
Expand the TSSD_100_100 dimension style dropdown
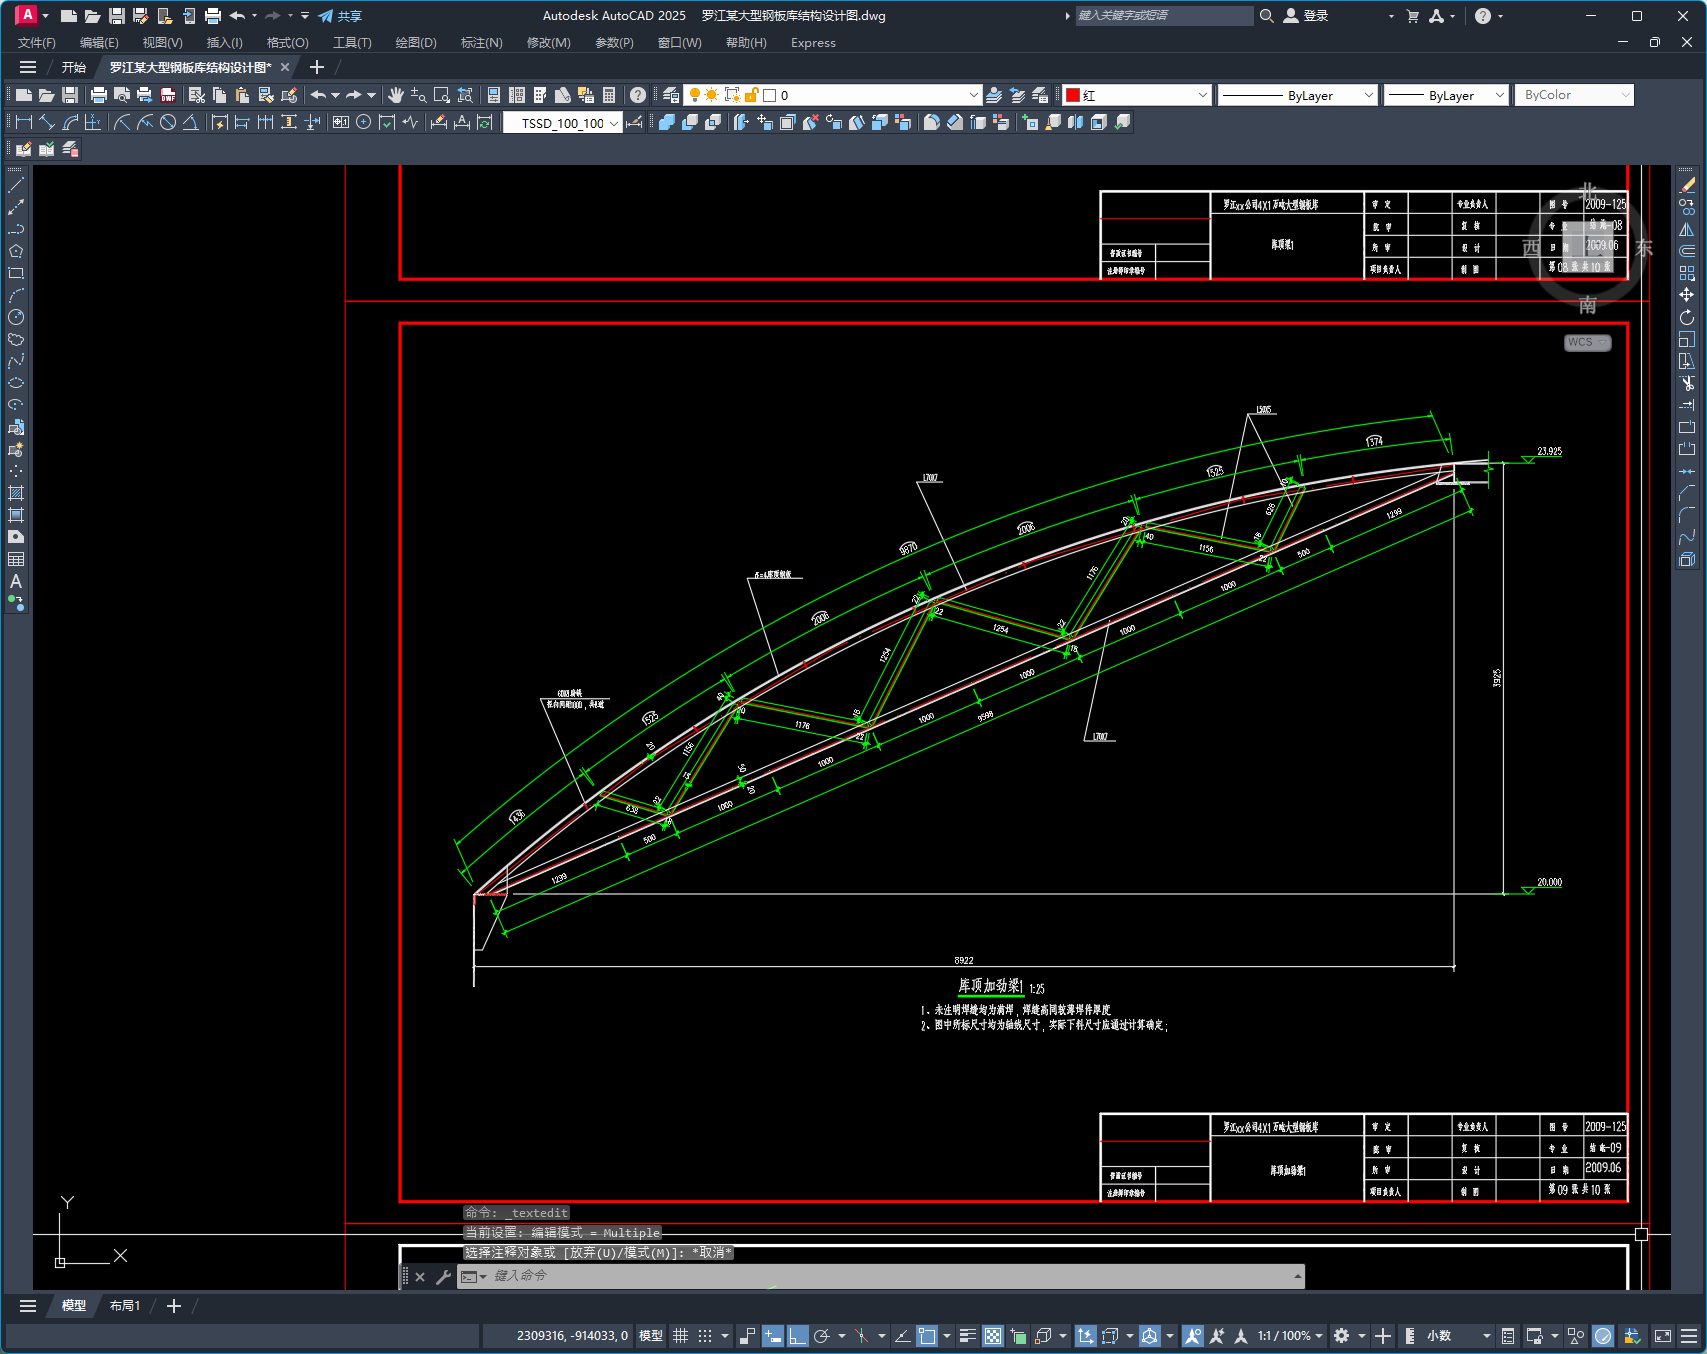pyautogui.click(x=613, y=123)
